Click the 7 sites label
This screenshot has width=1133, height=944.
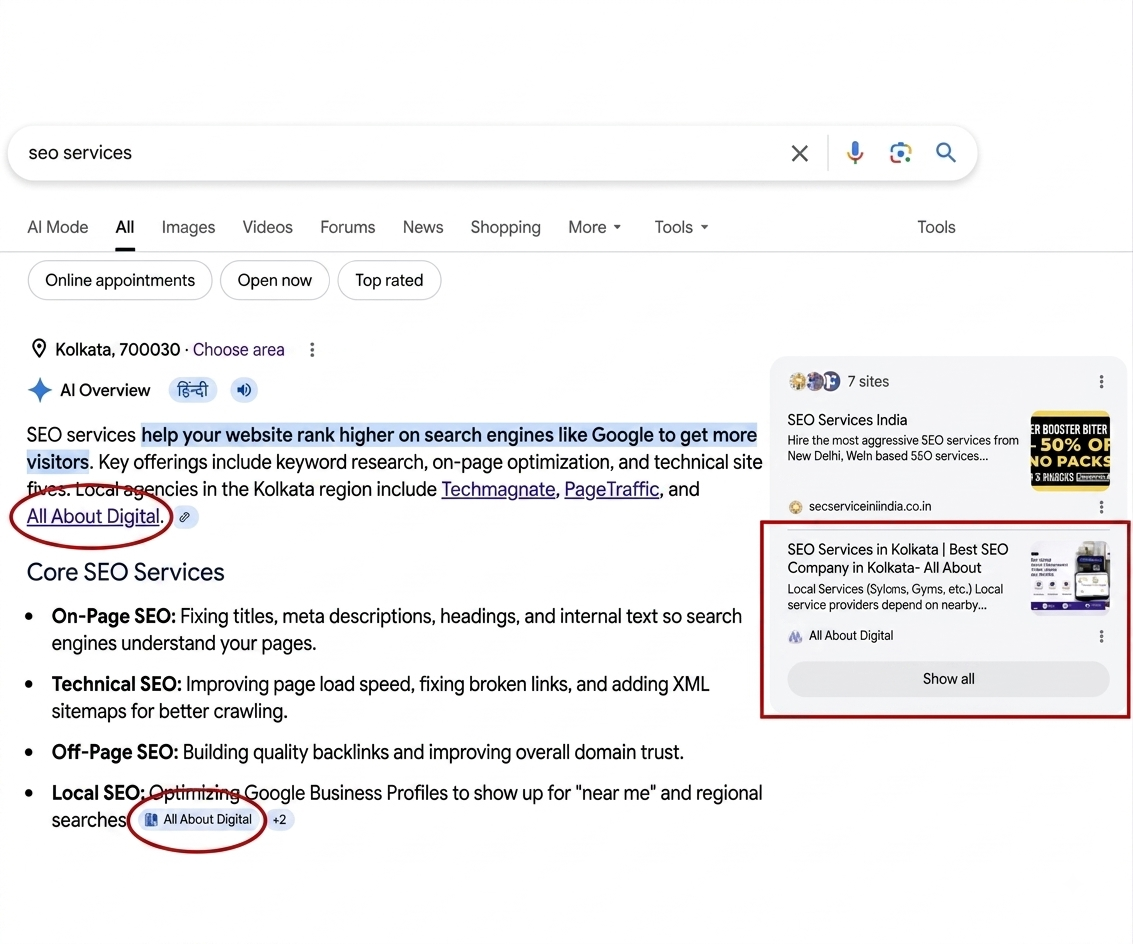tap(868, 382)
